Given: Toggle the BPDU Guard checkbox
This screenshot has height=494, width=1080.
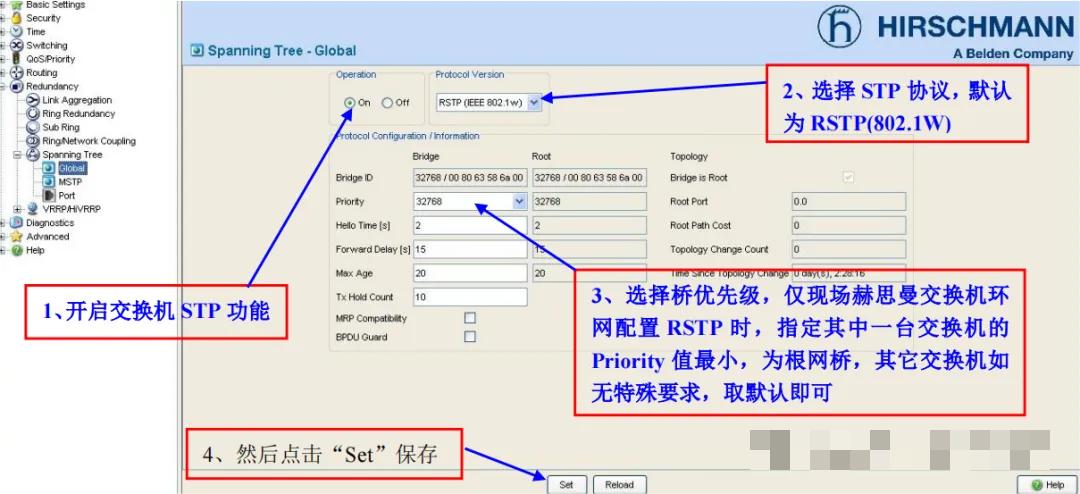Looking at the screenshot, I should coord(470,337).
